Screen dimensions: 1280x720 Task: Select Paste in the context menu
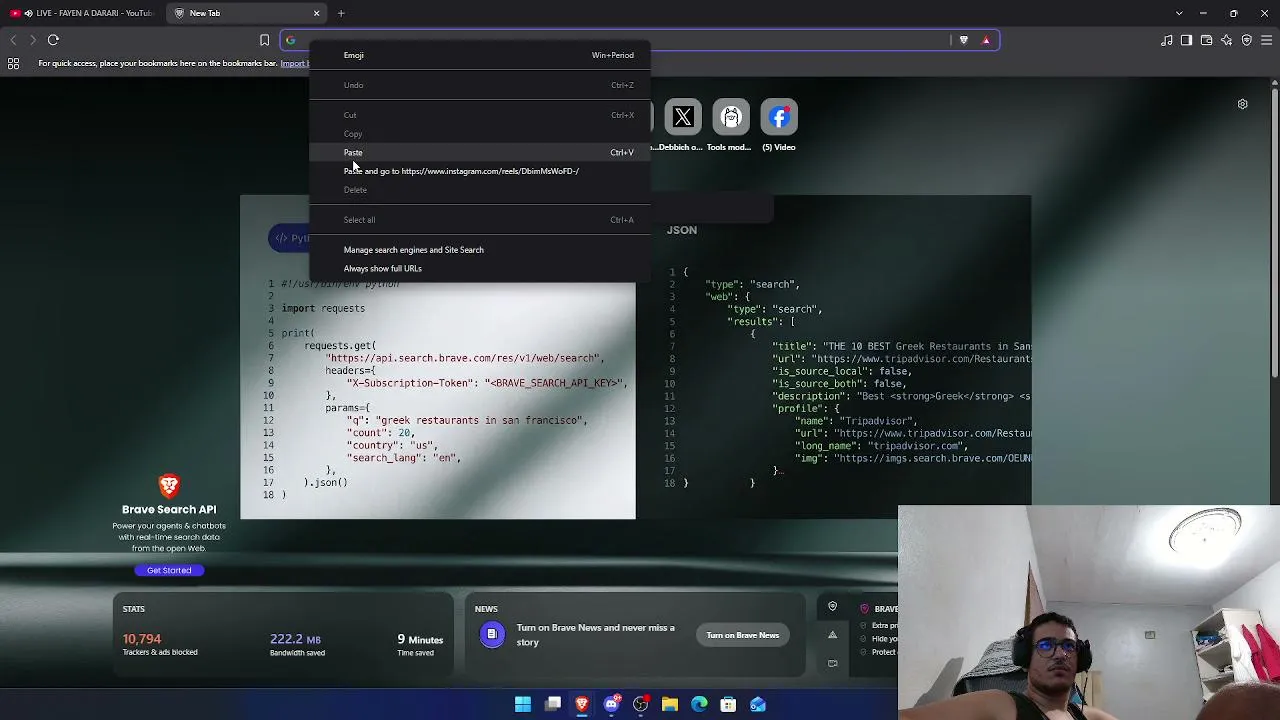click(x=480, y=153)
